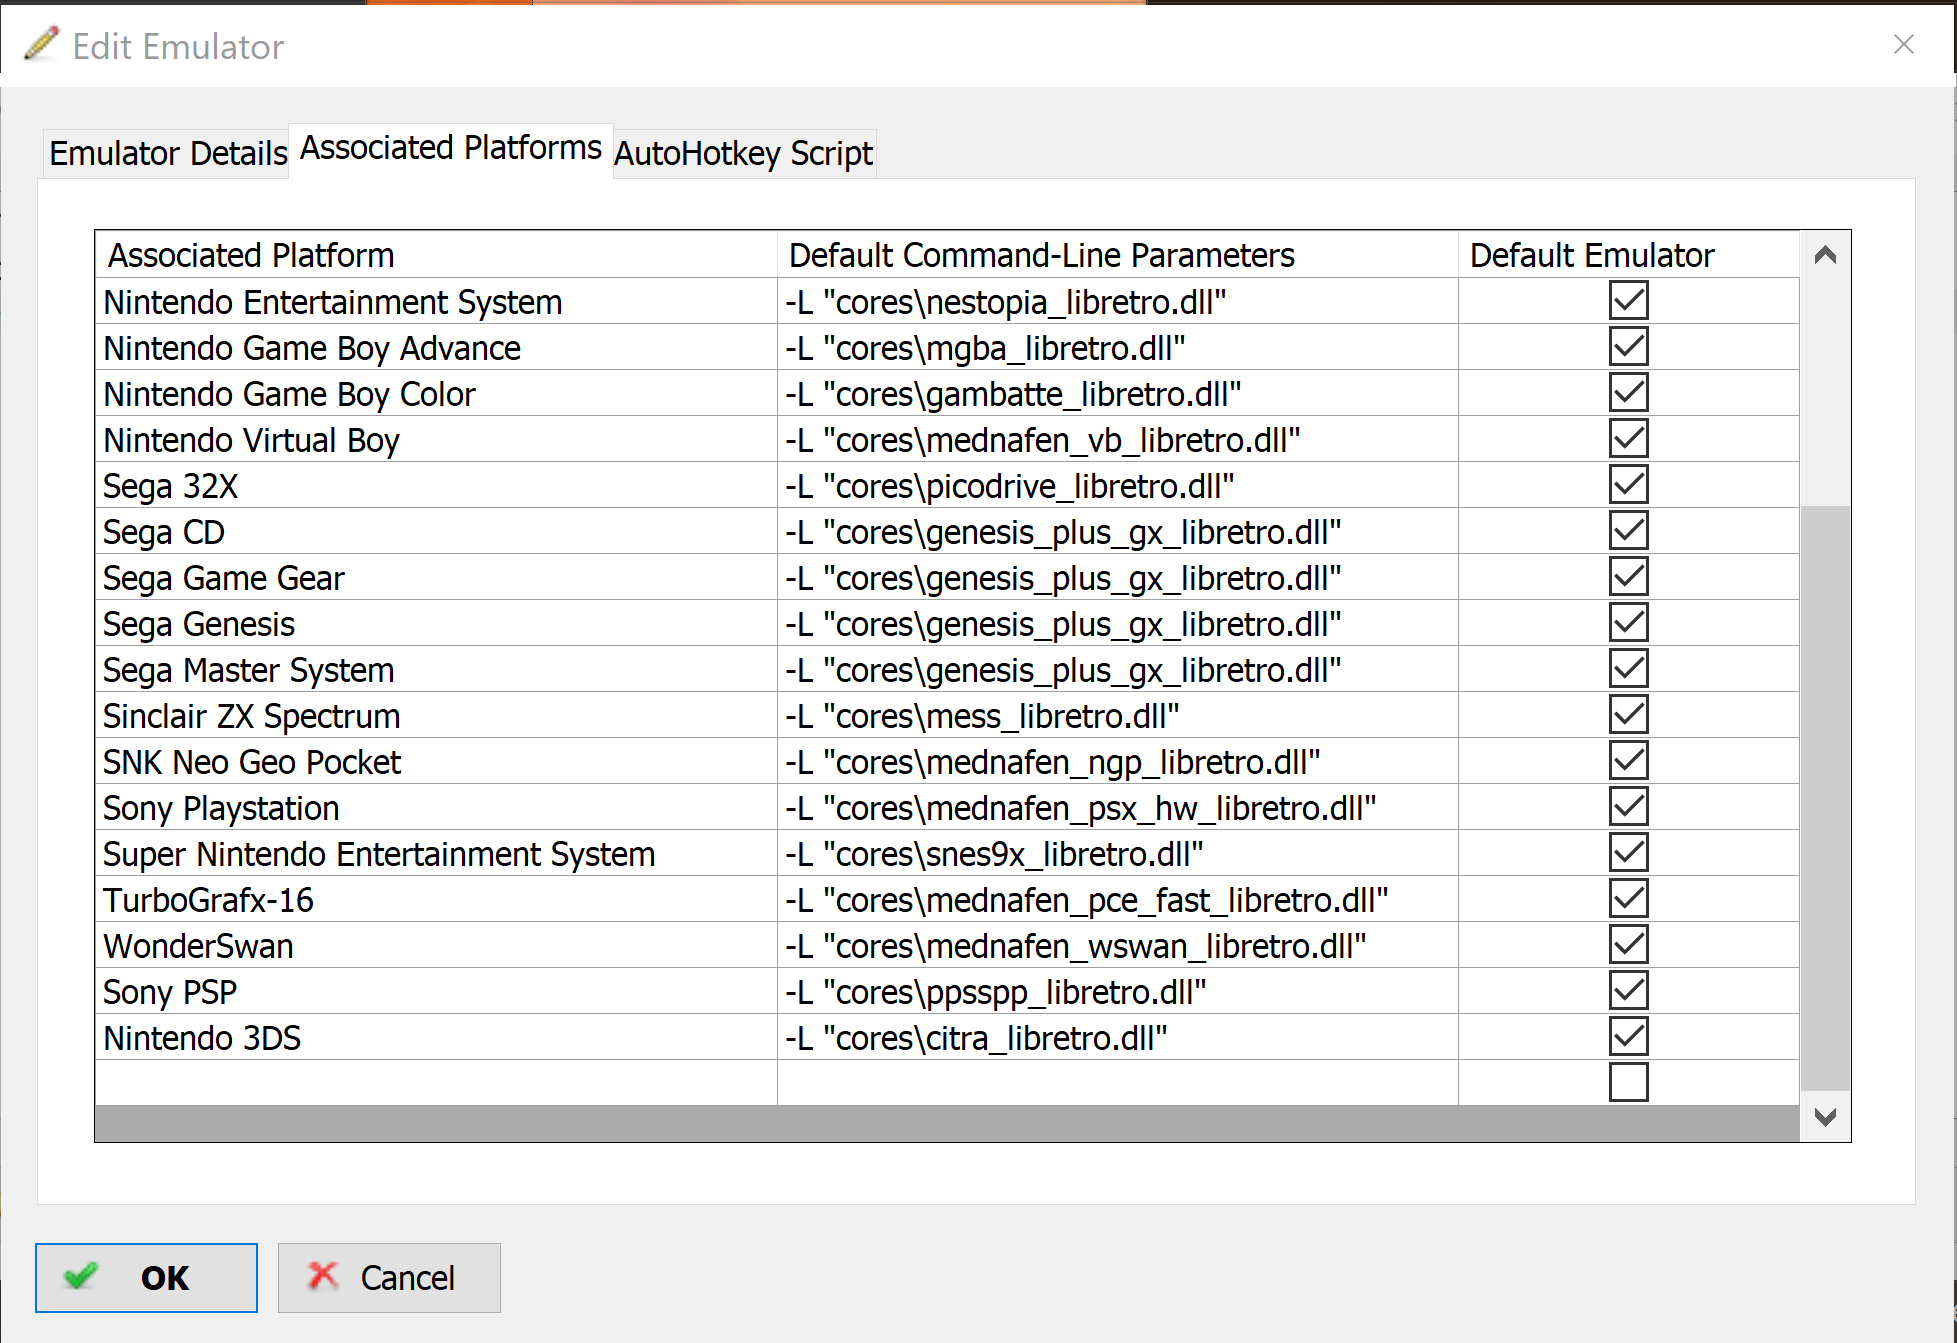Click the empty new command-line parameters cell
This screenshot has width=1957, height=1343.
(x=1118, y=1083)
